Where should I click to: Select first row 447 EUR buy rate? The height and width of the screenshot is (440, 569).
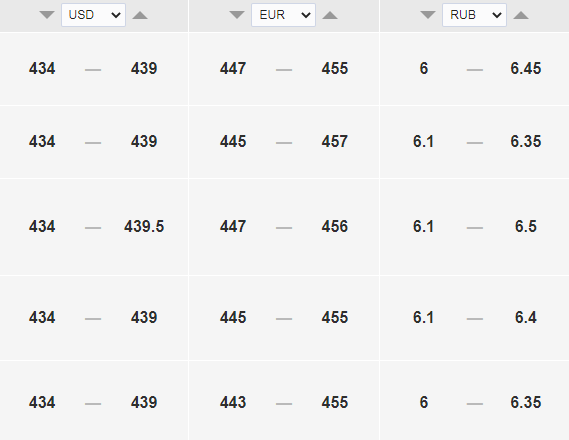pos(233,69)
